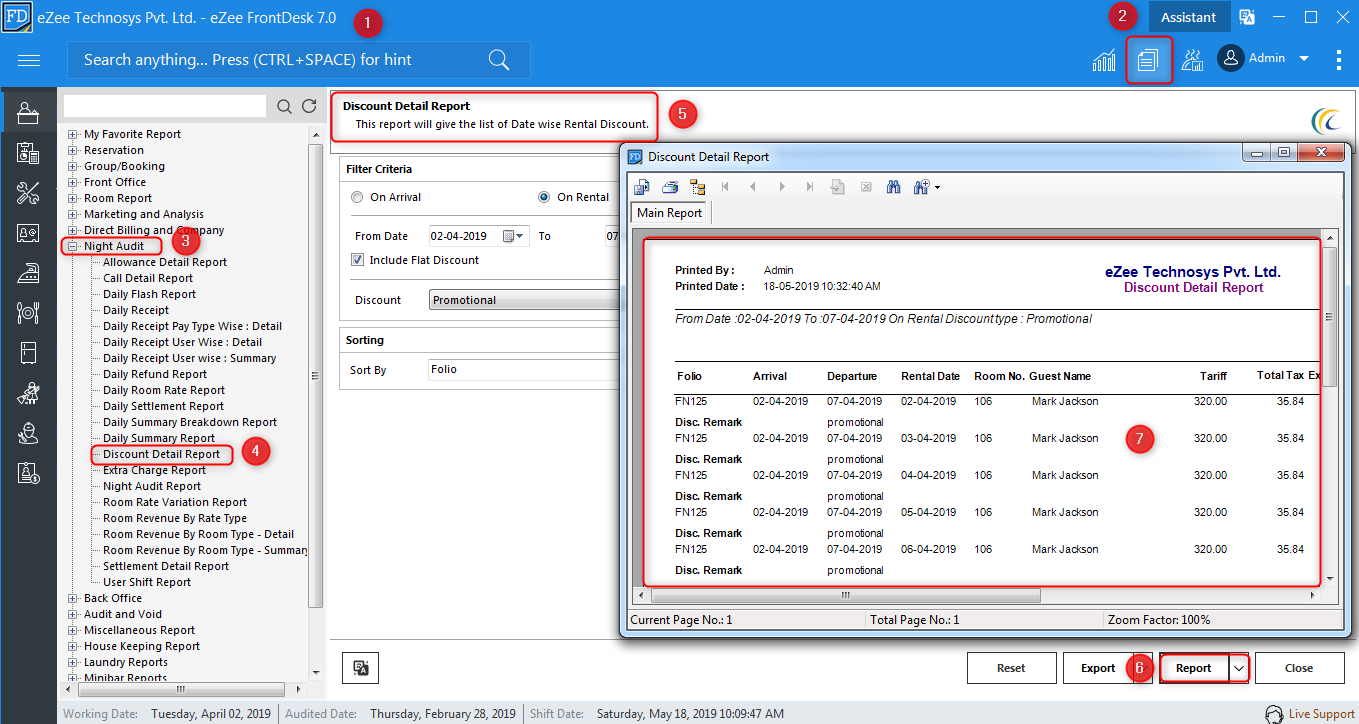1359x724 pixels.
Task: Expand the My Favorite Report node
Action: 72,134
